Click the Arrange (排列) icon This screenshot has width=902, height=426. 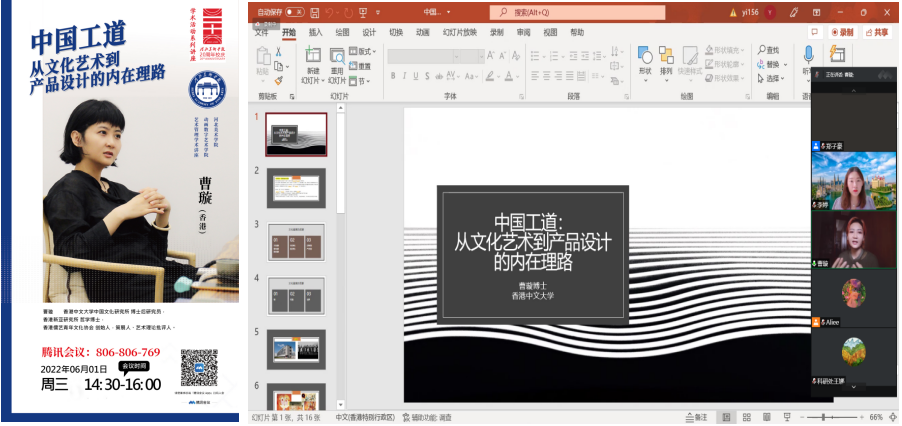coord(666,54)
